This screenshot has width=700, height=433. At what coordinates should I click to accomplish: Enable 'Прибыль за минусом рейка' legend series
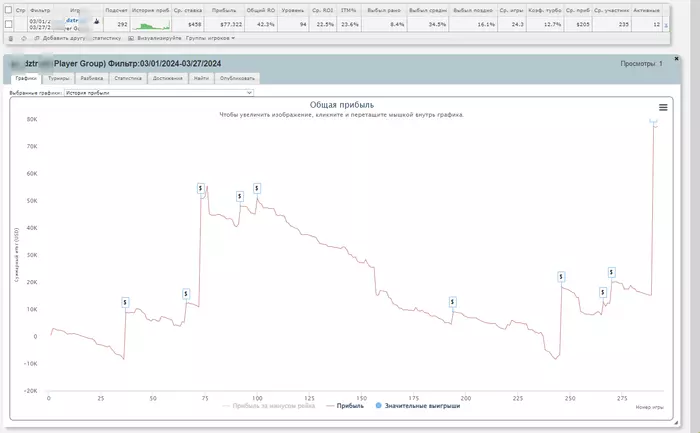click(x=269, y=406)
